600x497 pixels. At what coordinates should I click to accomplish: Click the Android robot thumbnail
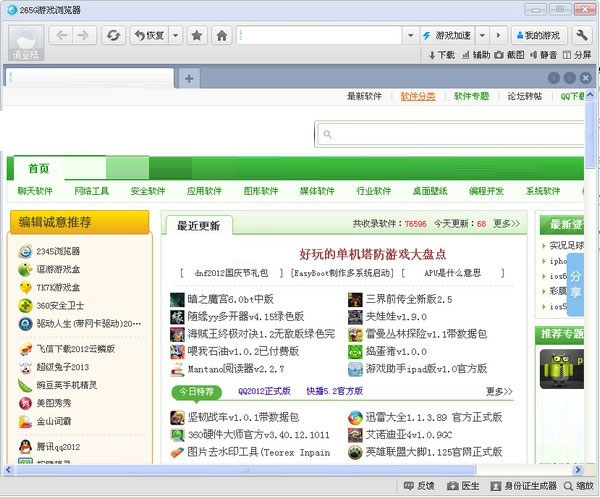[x=561, y=369]
